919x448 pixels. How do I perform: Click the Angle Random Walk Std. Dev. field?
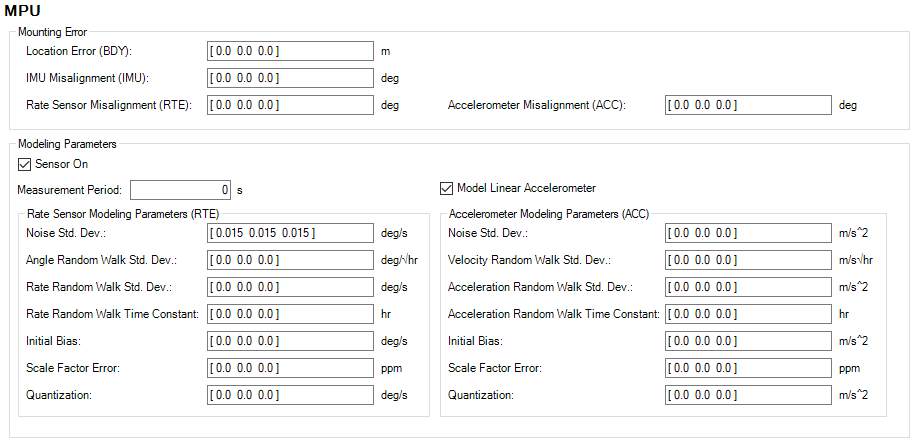click(x=290, y=260)
